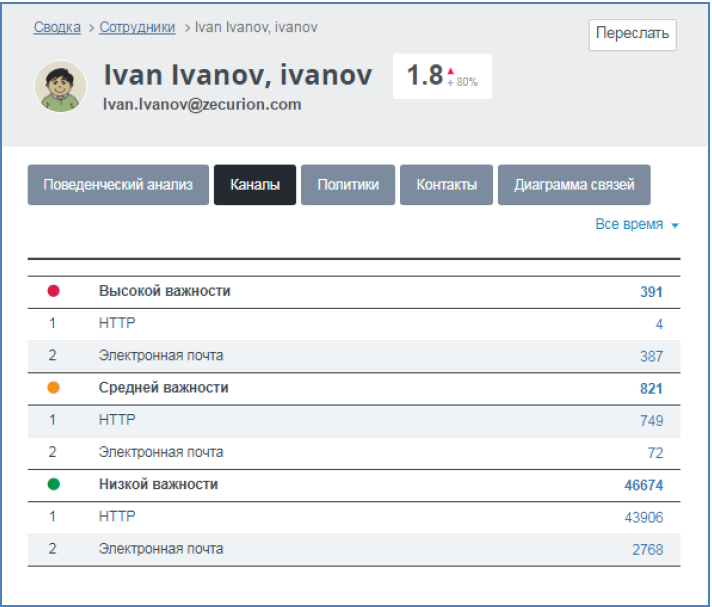
Task: Navigate to Сводка breadcrumb link
Action: click(57, 27)
